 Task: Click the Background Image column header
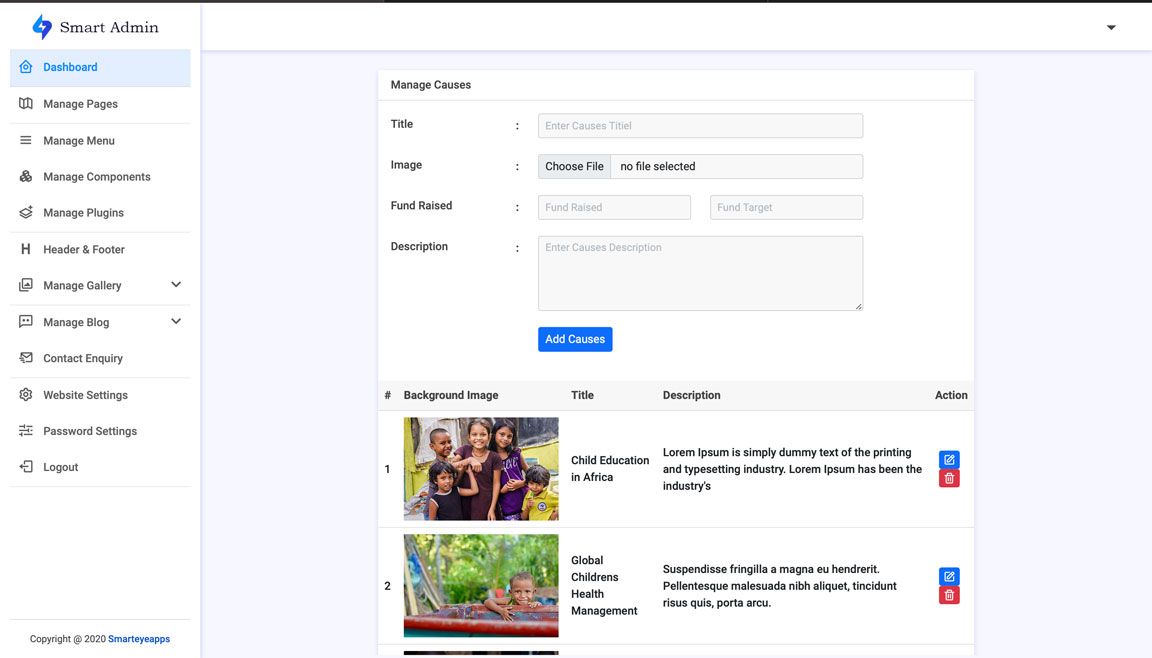(x=450, y=395)
